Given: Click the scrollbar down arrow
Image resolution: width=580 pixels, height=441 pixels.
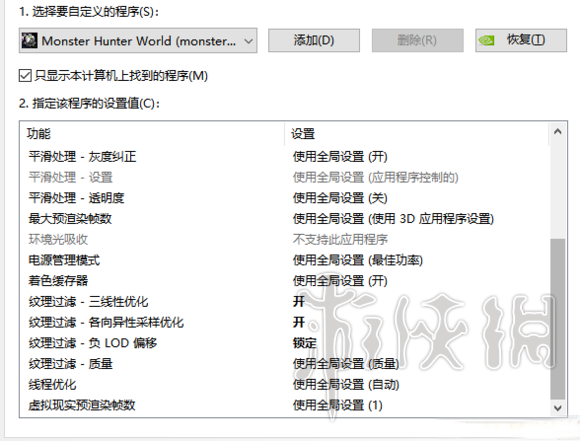Looking at the screenshot, I should [557, 408].
